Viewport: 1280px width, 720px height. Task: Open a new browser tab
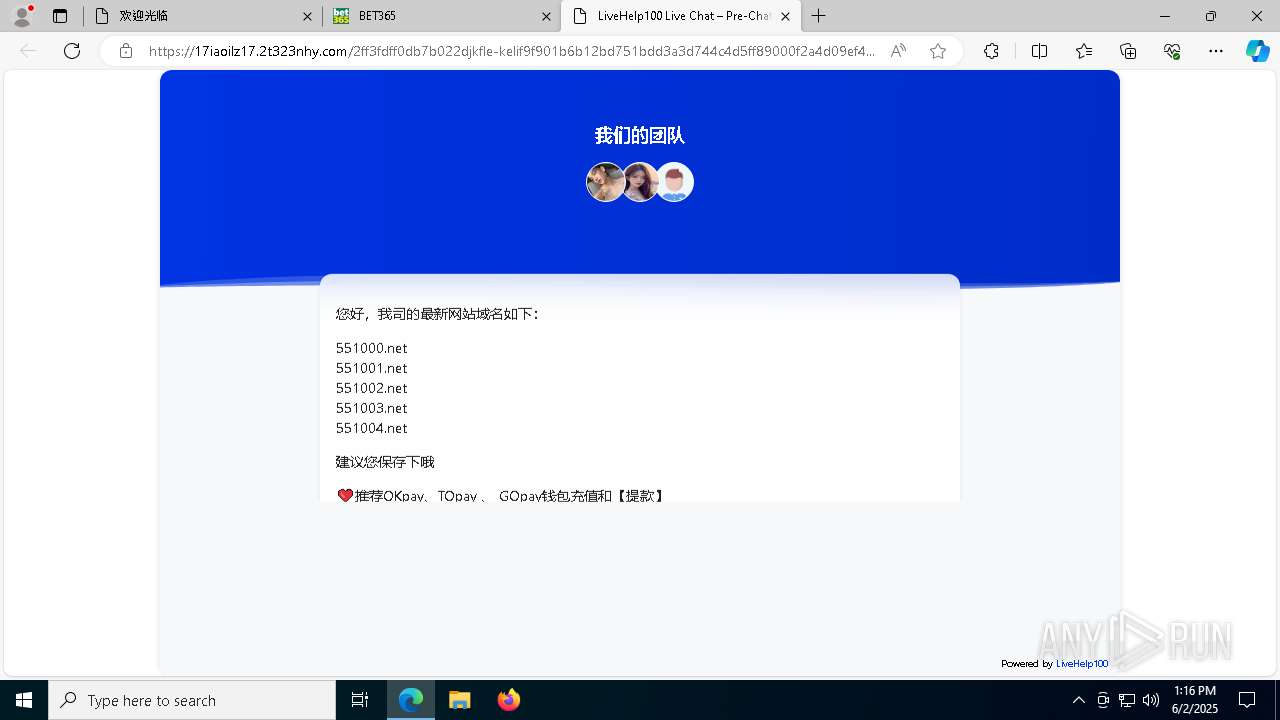[819, 16]
